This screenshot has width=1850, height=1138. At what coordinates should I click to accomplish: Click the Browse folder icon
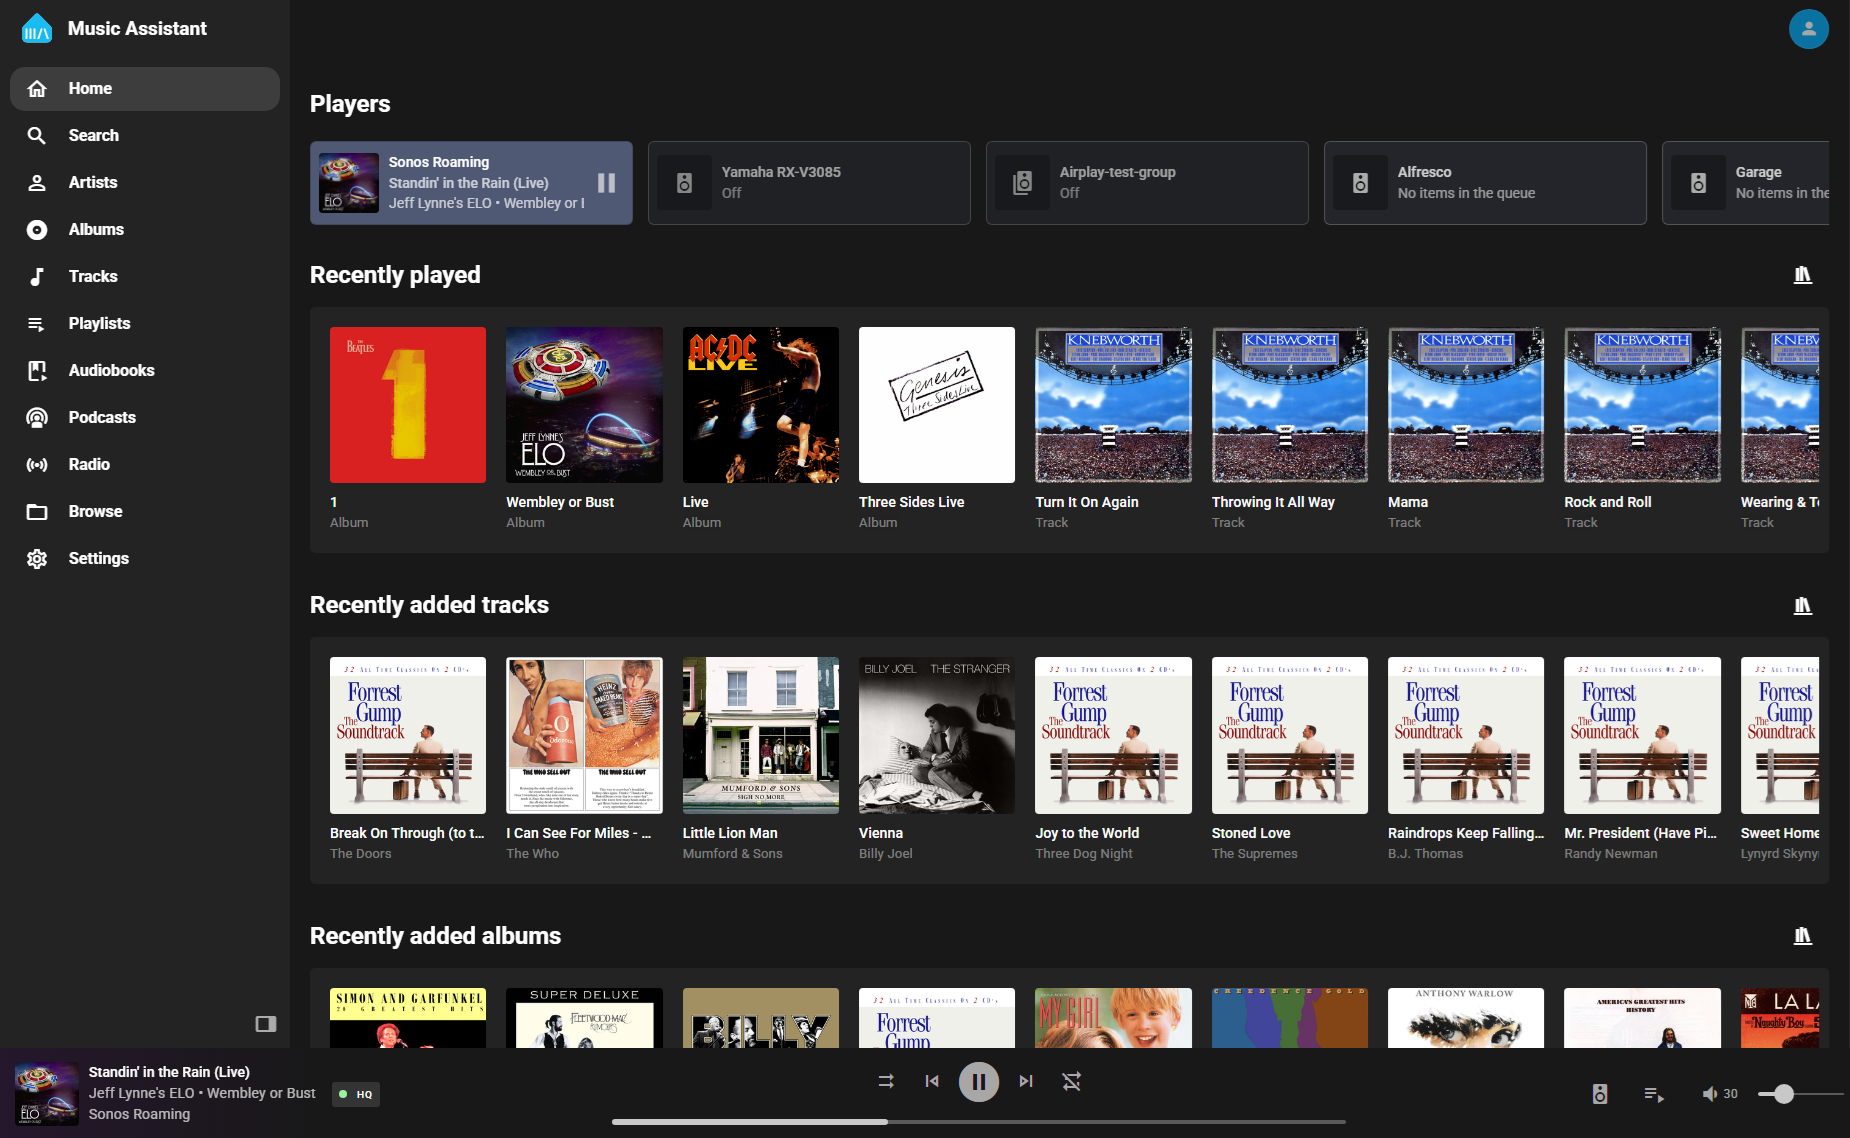(x=37, y=512)
